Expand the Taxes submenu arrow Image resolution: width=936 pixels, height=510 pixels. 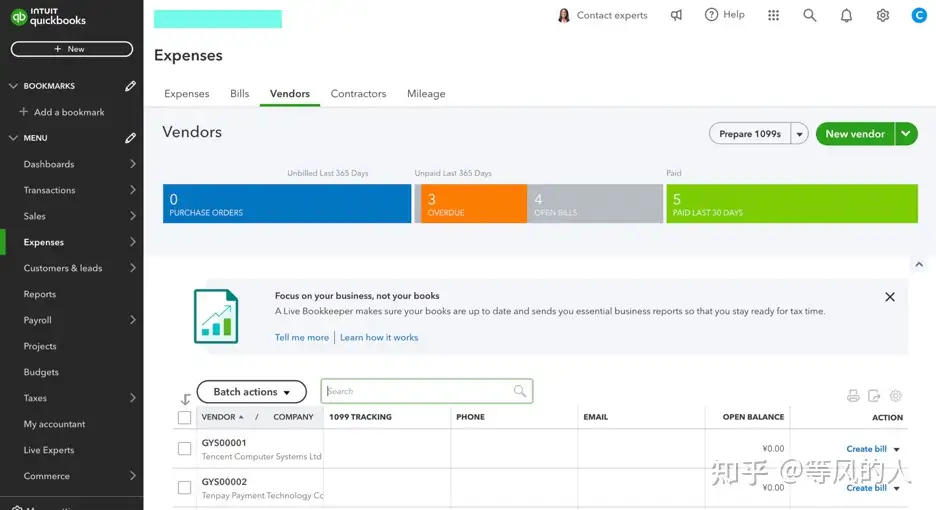pyautogui.click(x=133, y=398)
